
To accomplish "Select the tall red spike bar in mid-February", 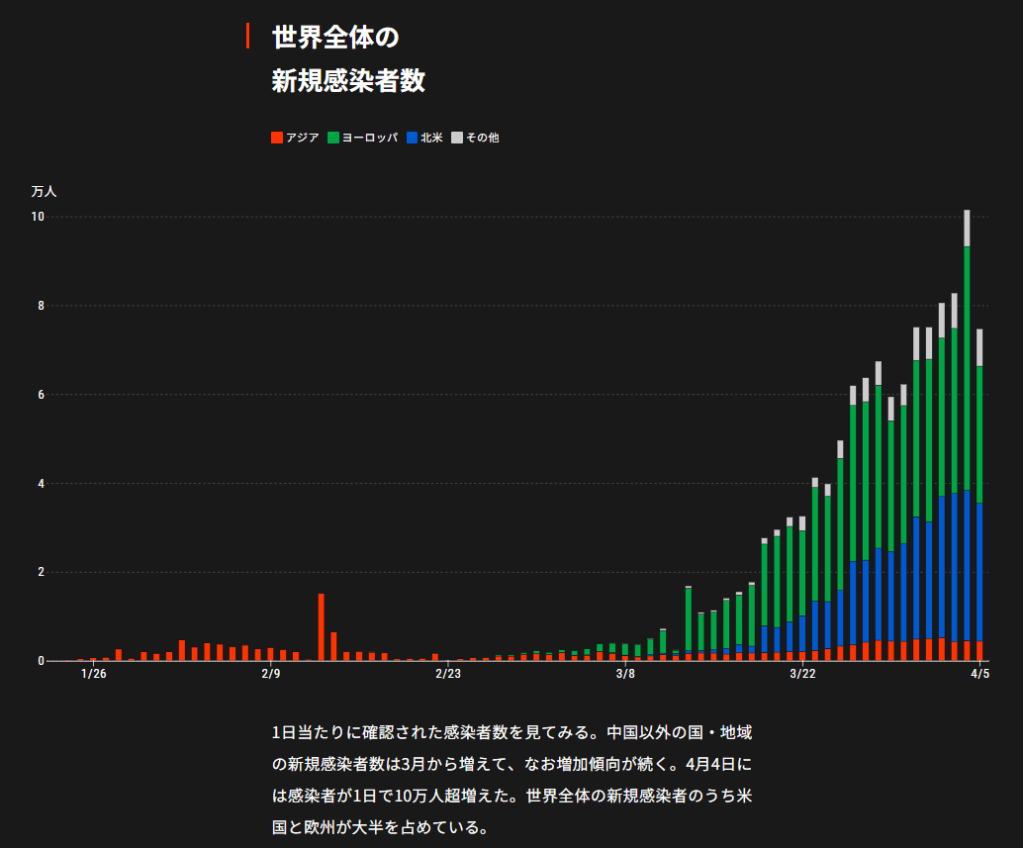I will 321,627.
